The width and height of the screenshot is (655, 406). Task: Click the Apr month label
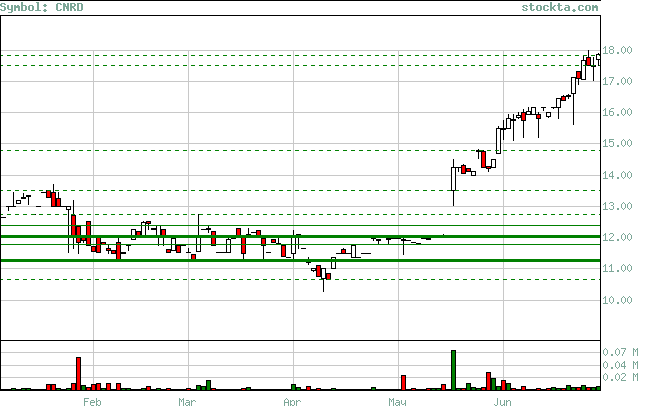tap(292, 401)
